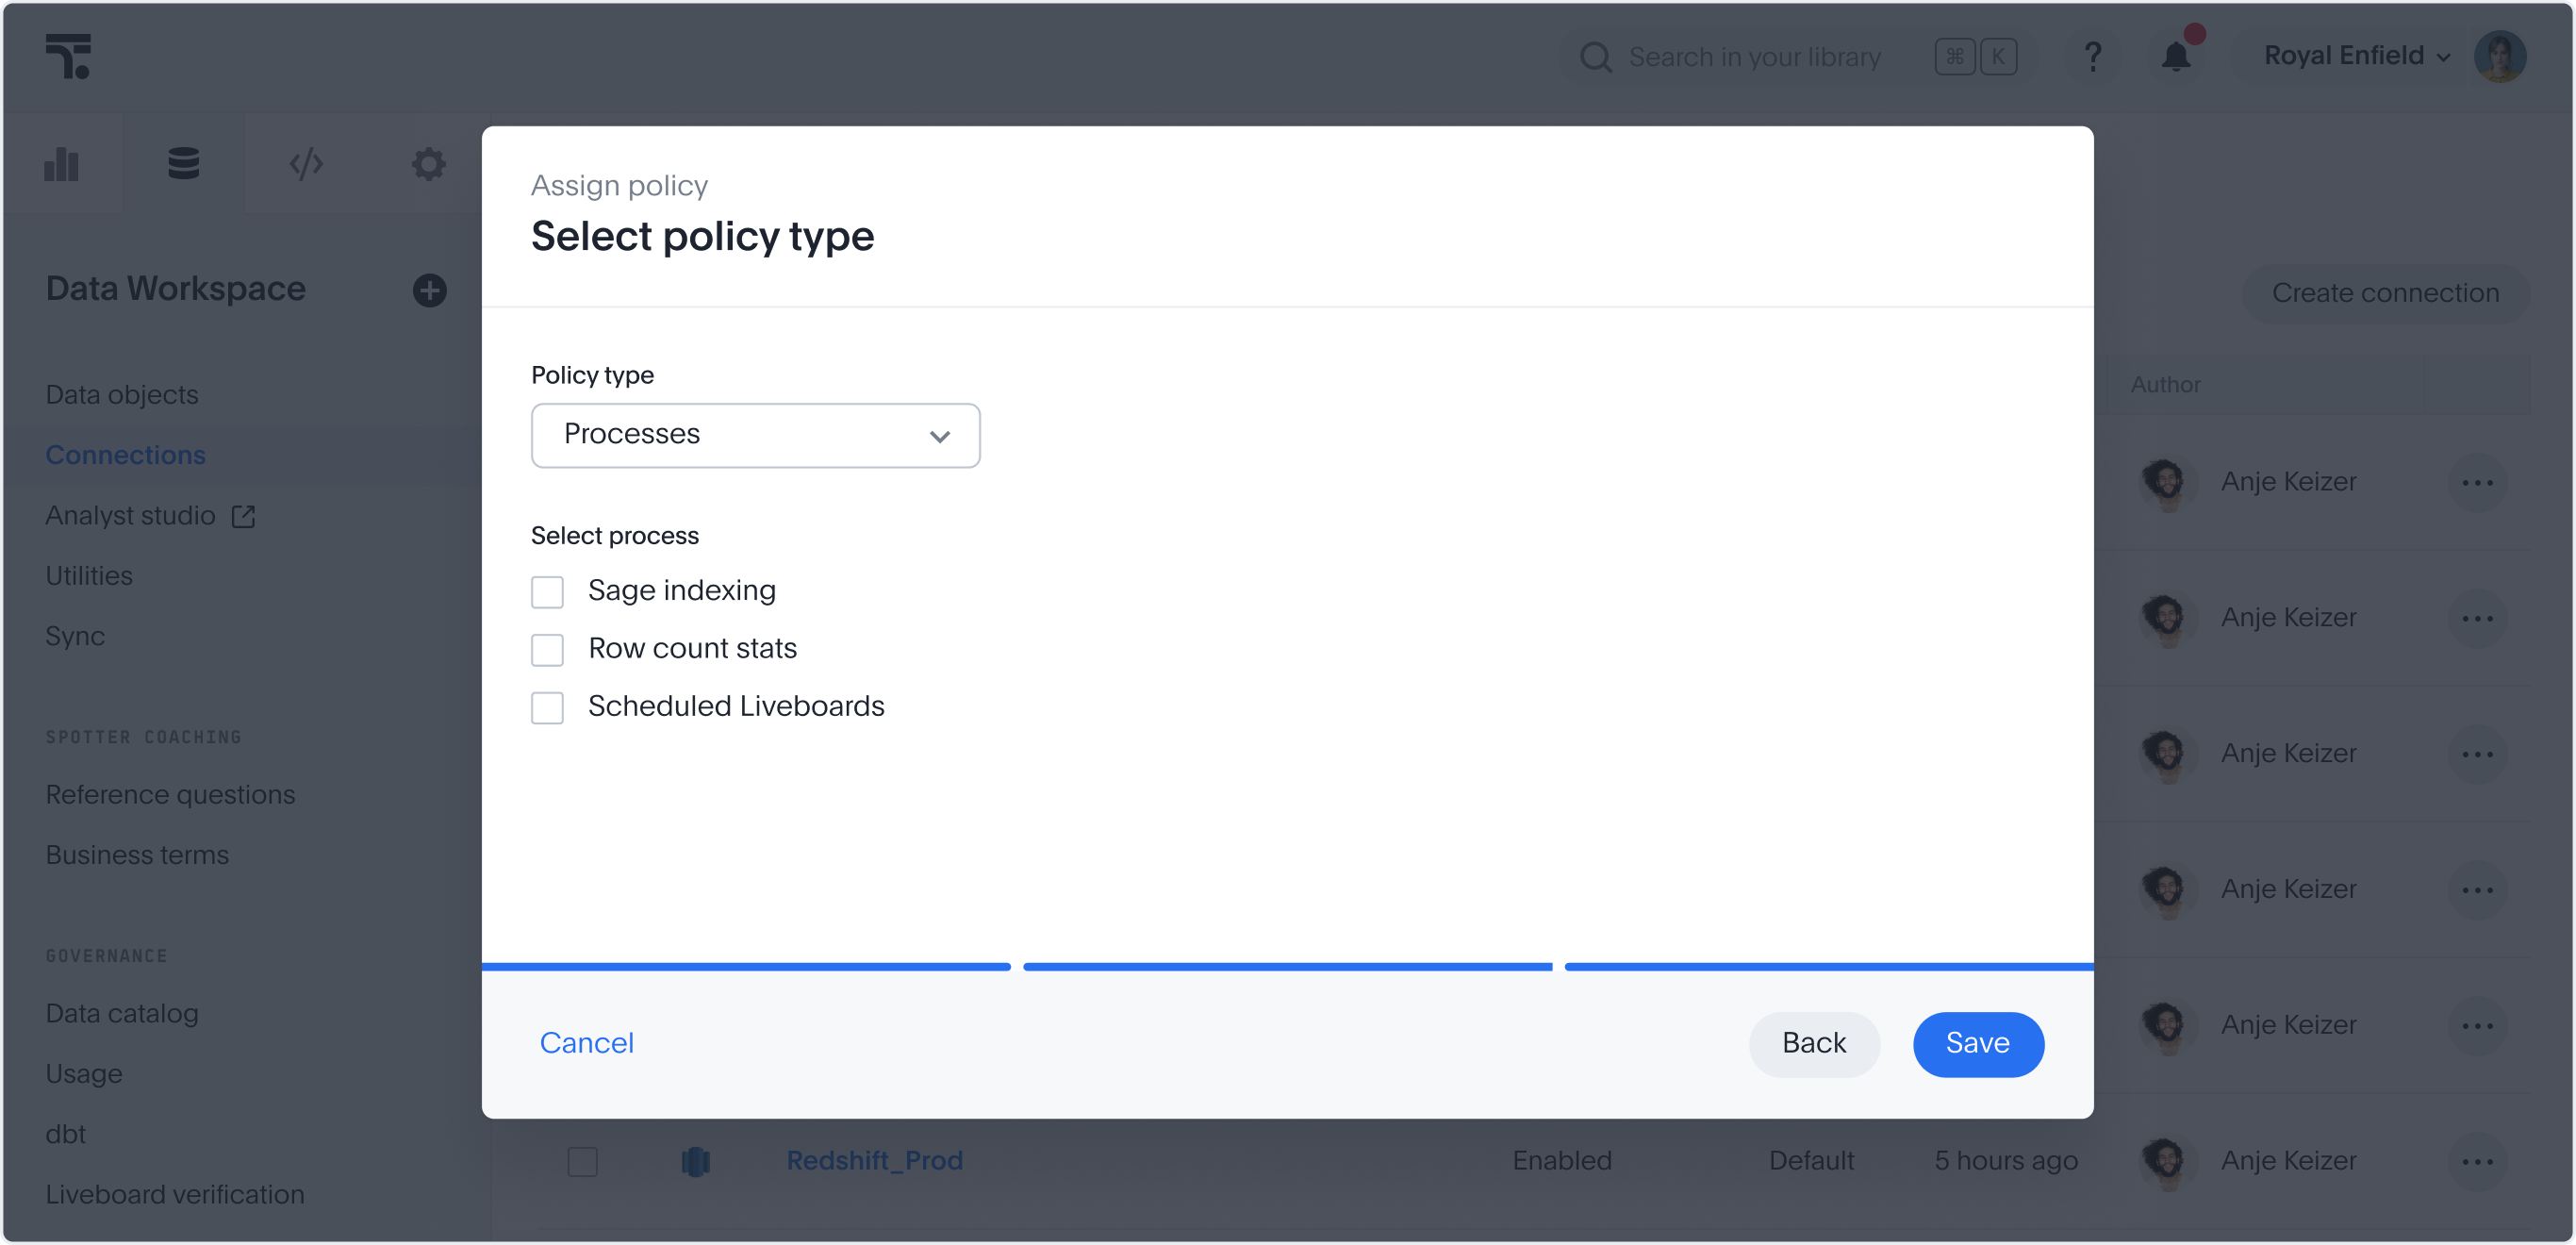Click the Scheduled Liveboards label
This screenshot has width=2576, height=1245.
[x=736, y=707]
